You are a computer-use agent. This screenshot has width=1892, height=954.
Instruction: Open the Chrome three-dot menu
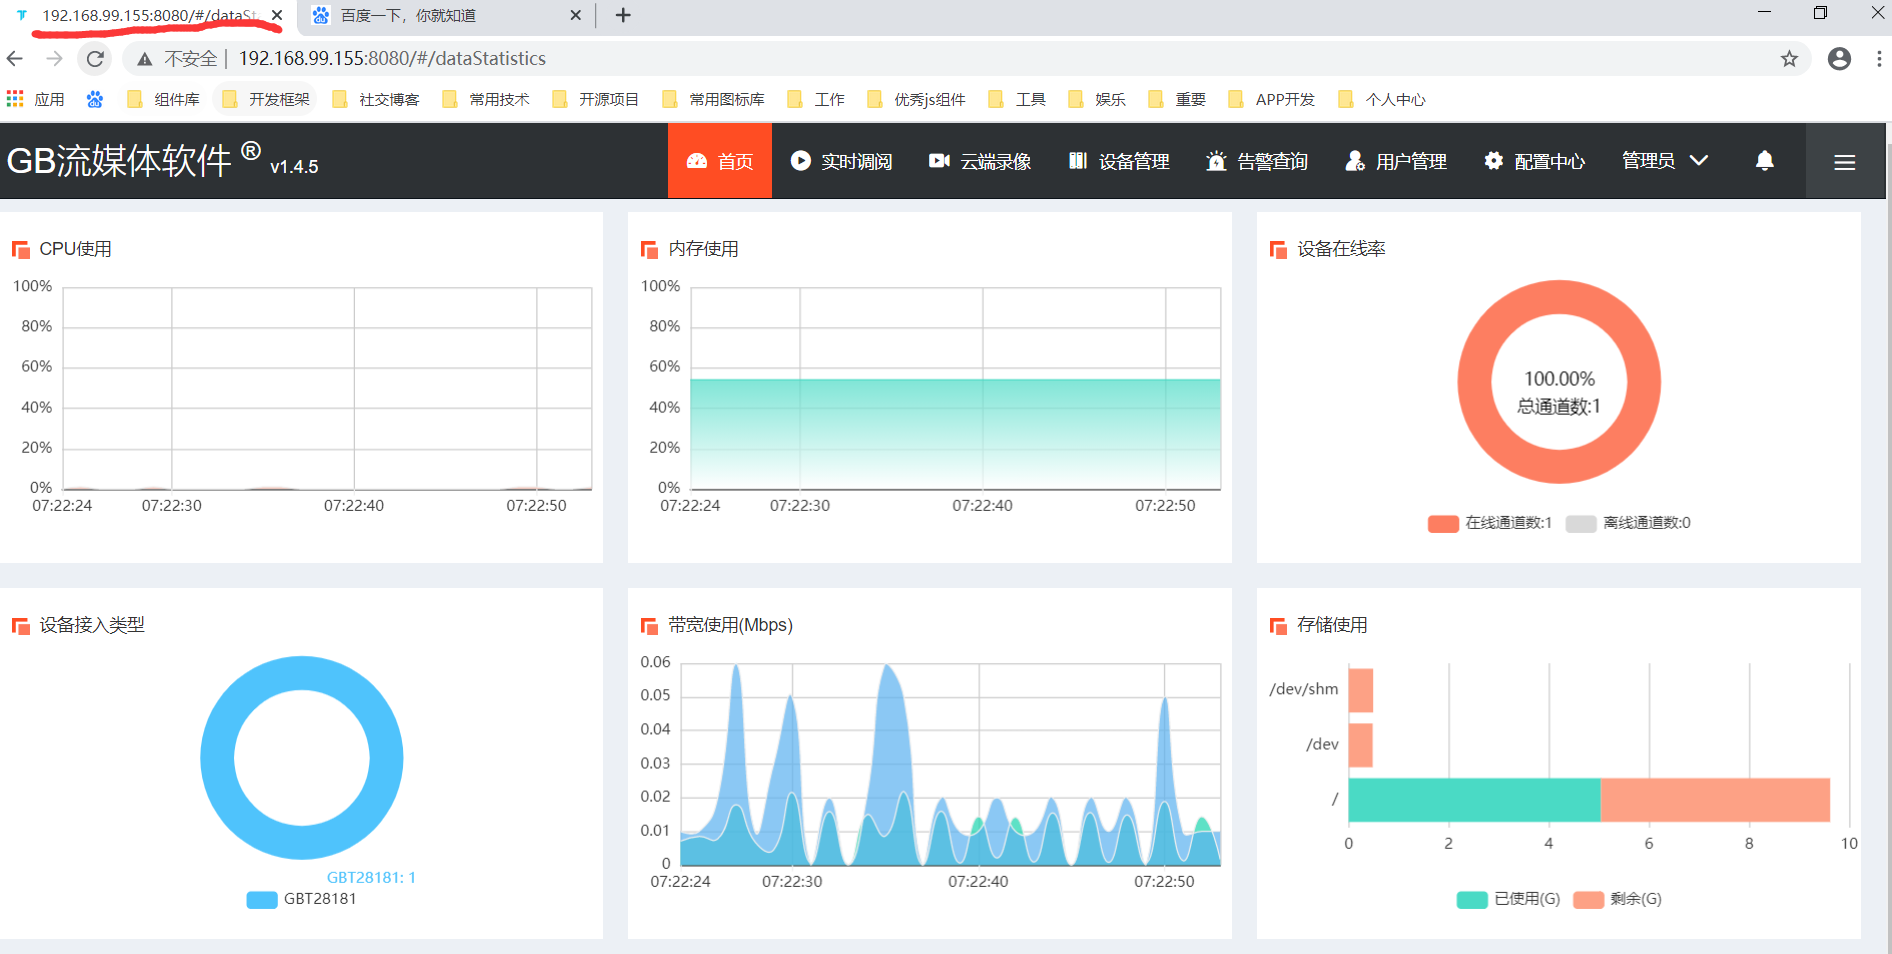1879,59
